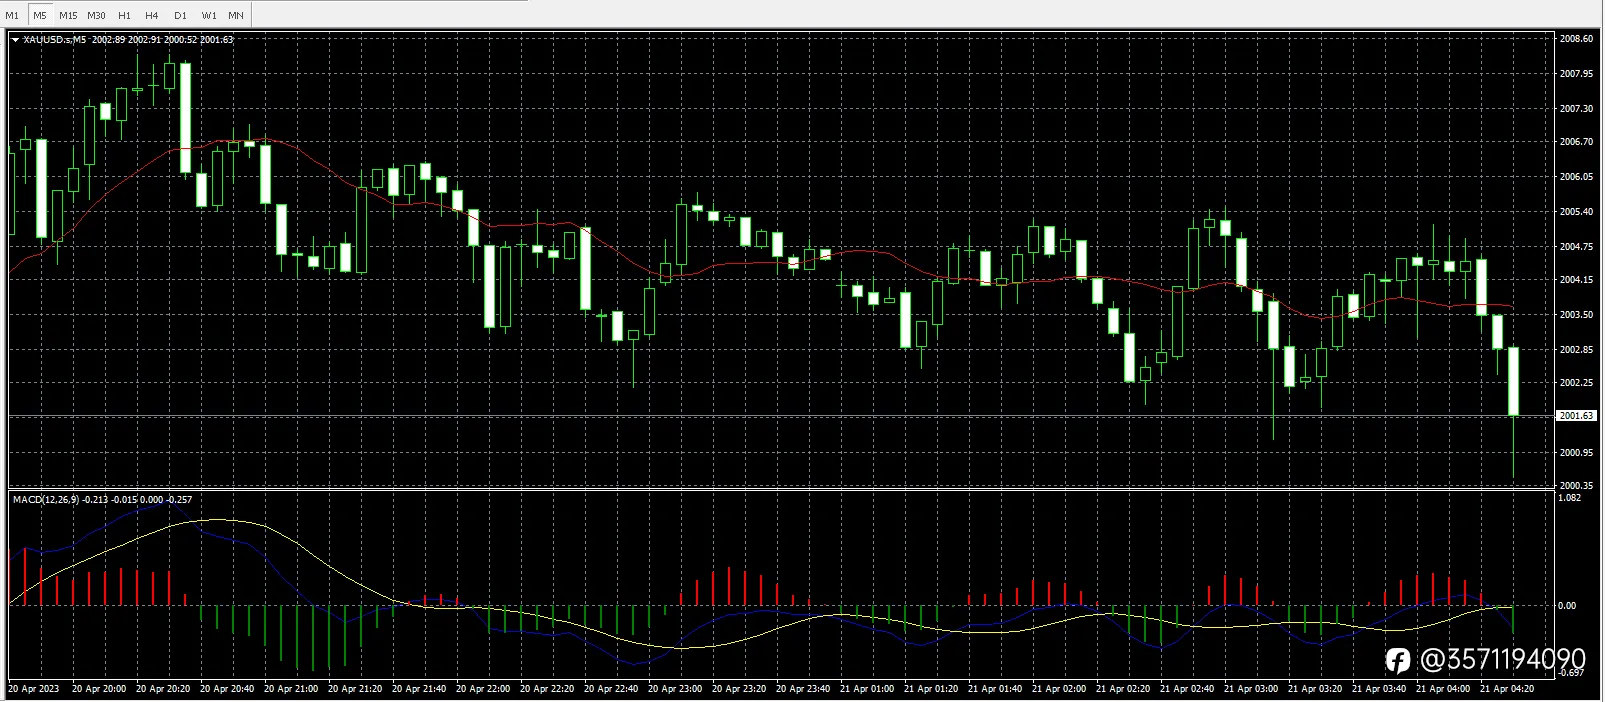Click the 20 Apr 23:40 time label
Image resolution: width=1605 pixels, height=702 pixels.
click(x=803, y=689)
